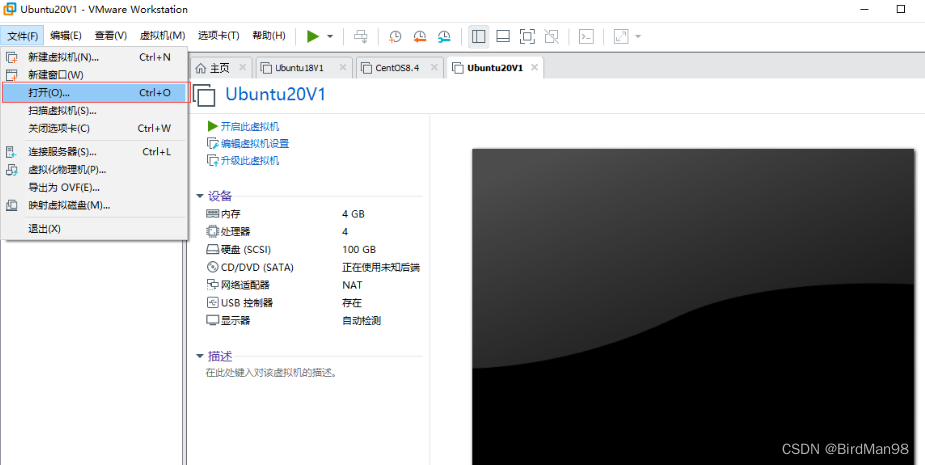Close the Ubuntu20V1 tab
This screenshot has height=465, width=925.
click(534, 68)
